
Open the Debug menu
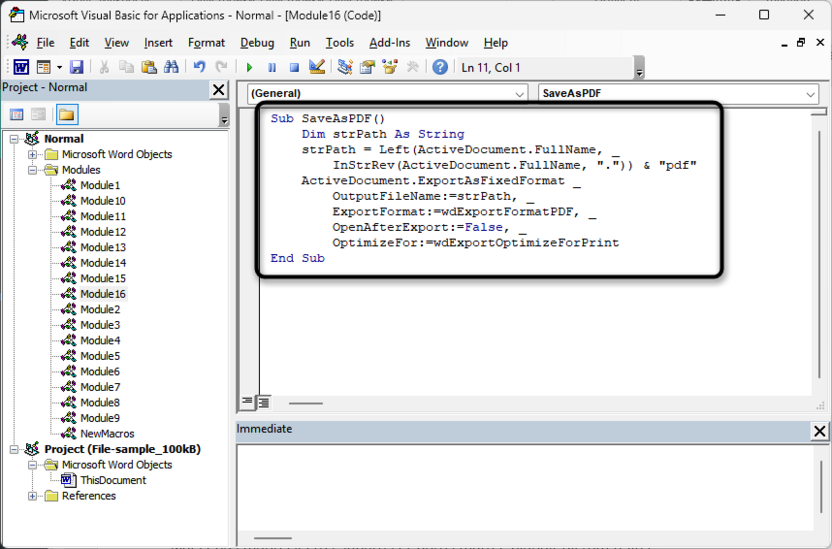[x=257, y=43]
